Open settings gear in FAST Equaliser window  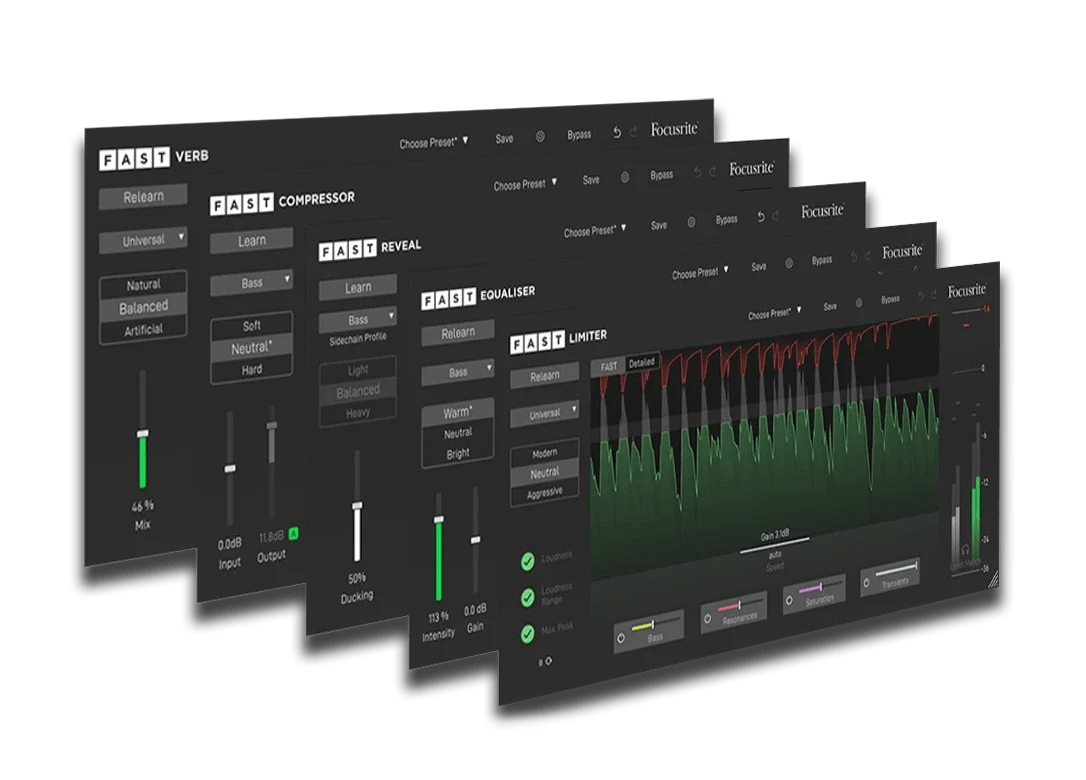click(789, 263)
